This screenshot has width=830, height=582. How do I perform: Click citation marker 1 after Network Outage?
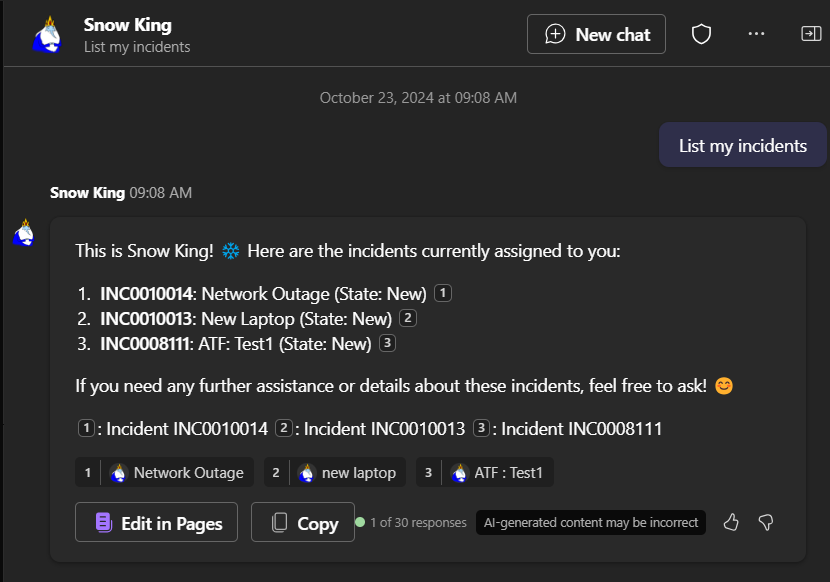443,293
